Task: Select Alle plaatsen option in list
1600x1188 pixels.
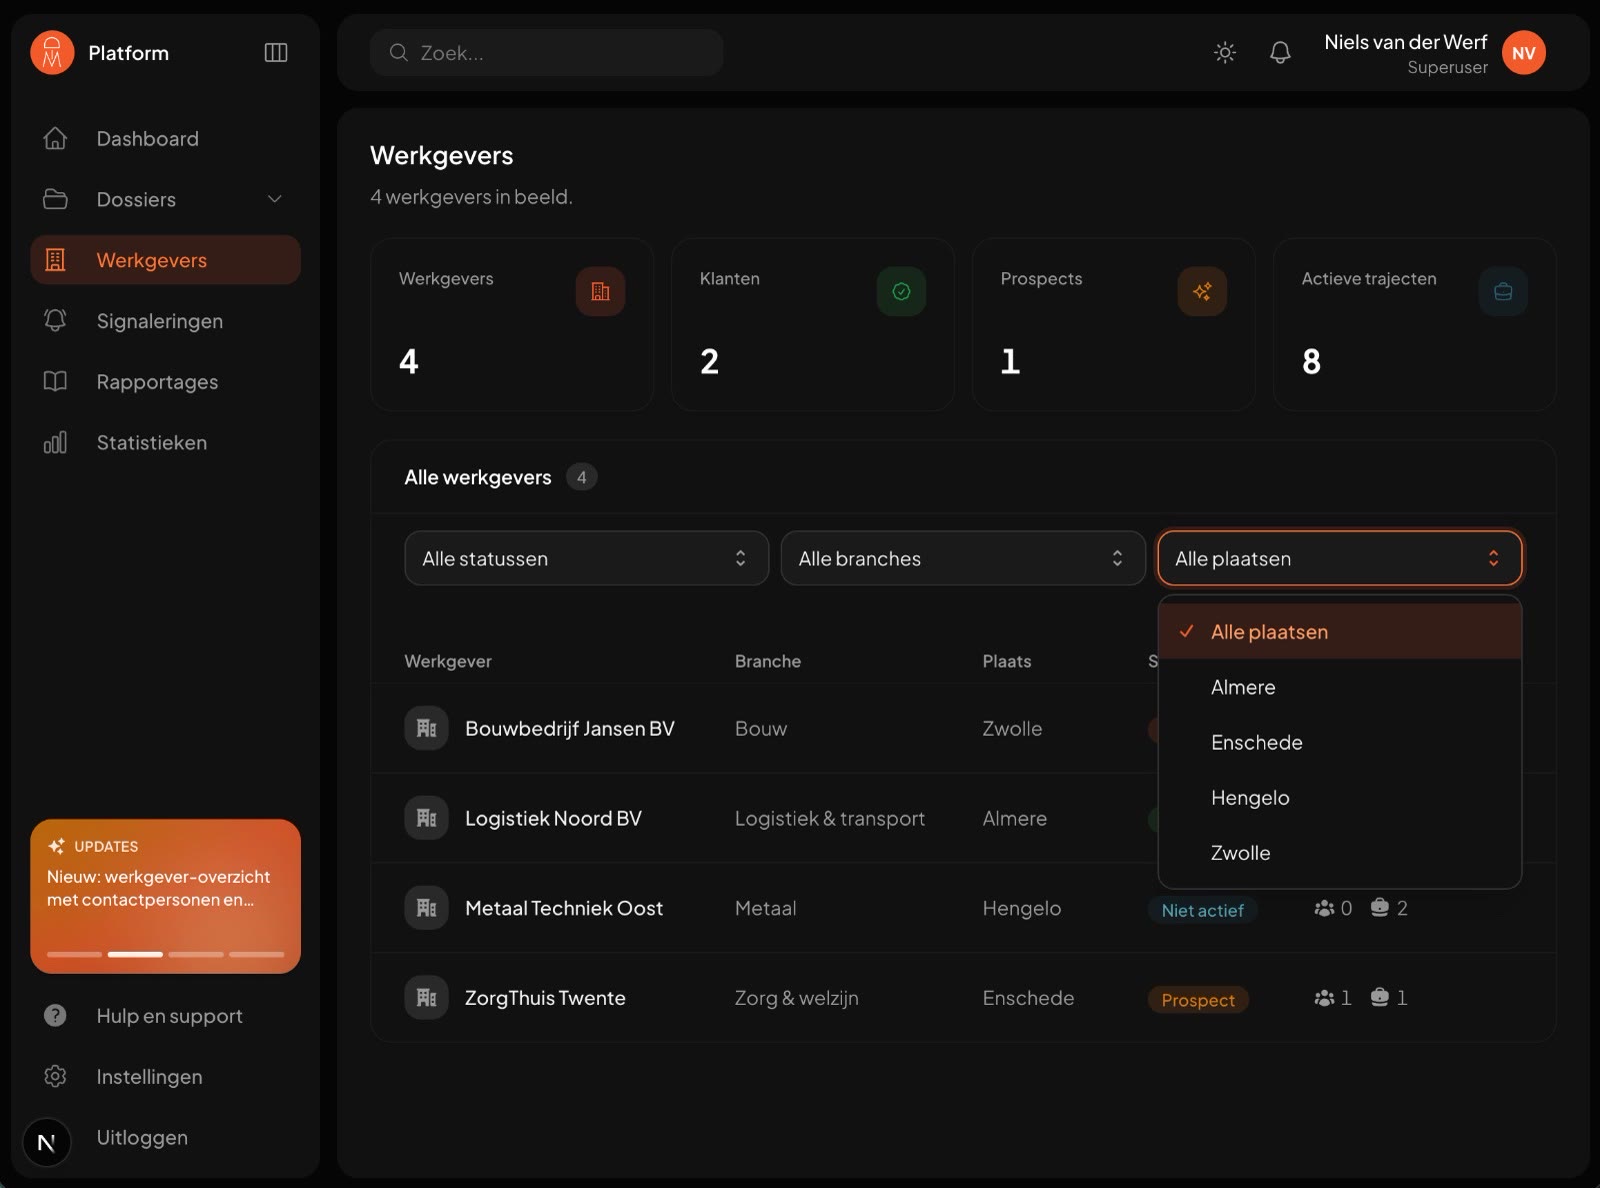Action: [1340, 632]
